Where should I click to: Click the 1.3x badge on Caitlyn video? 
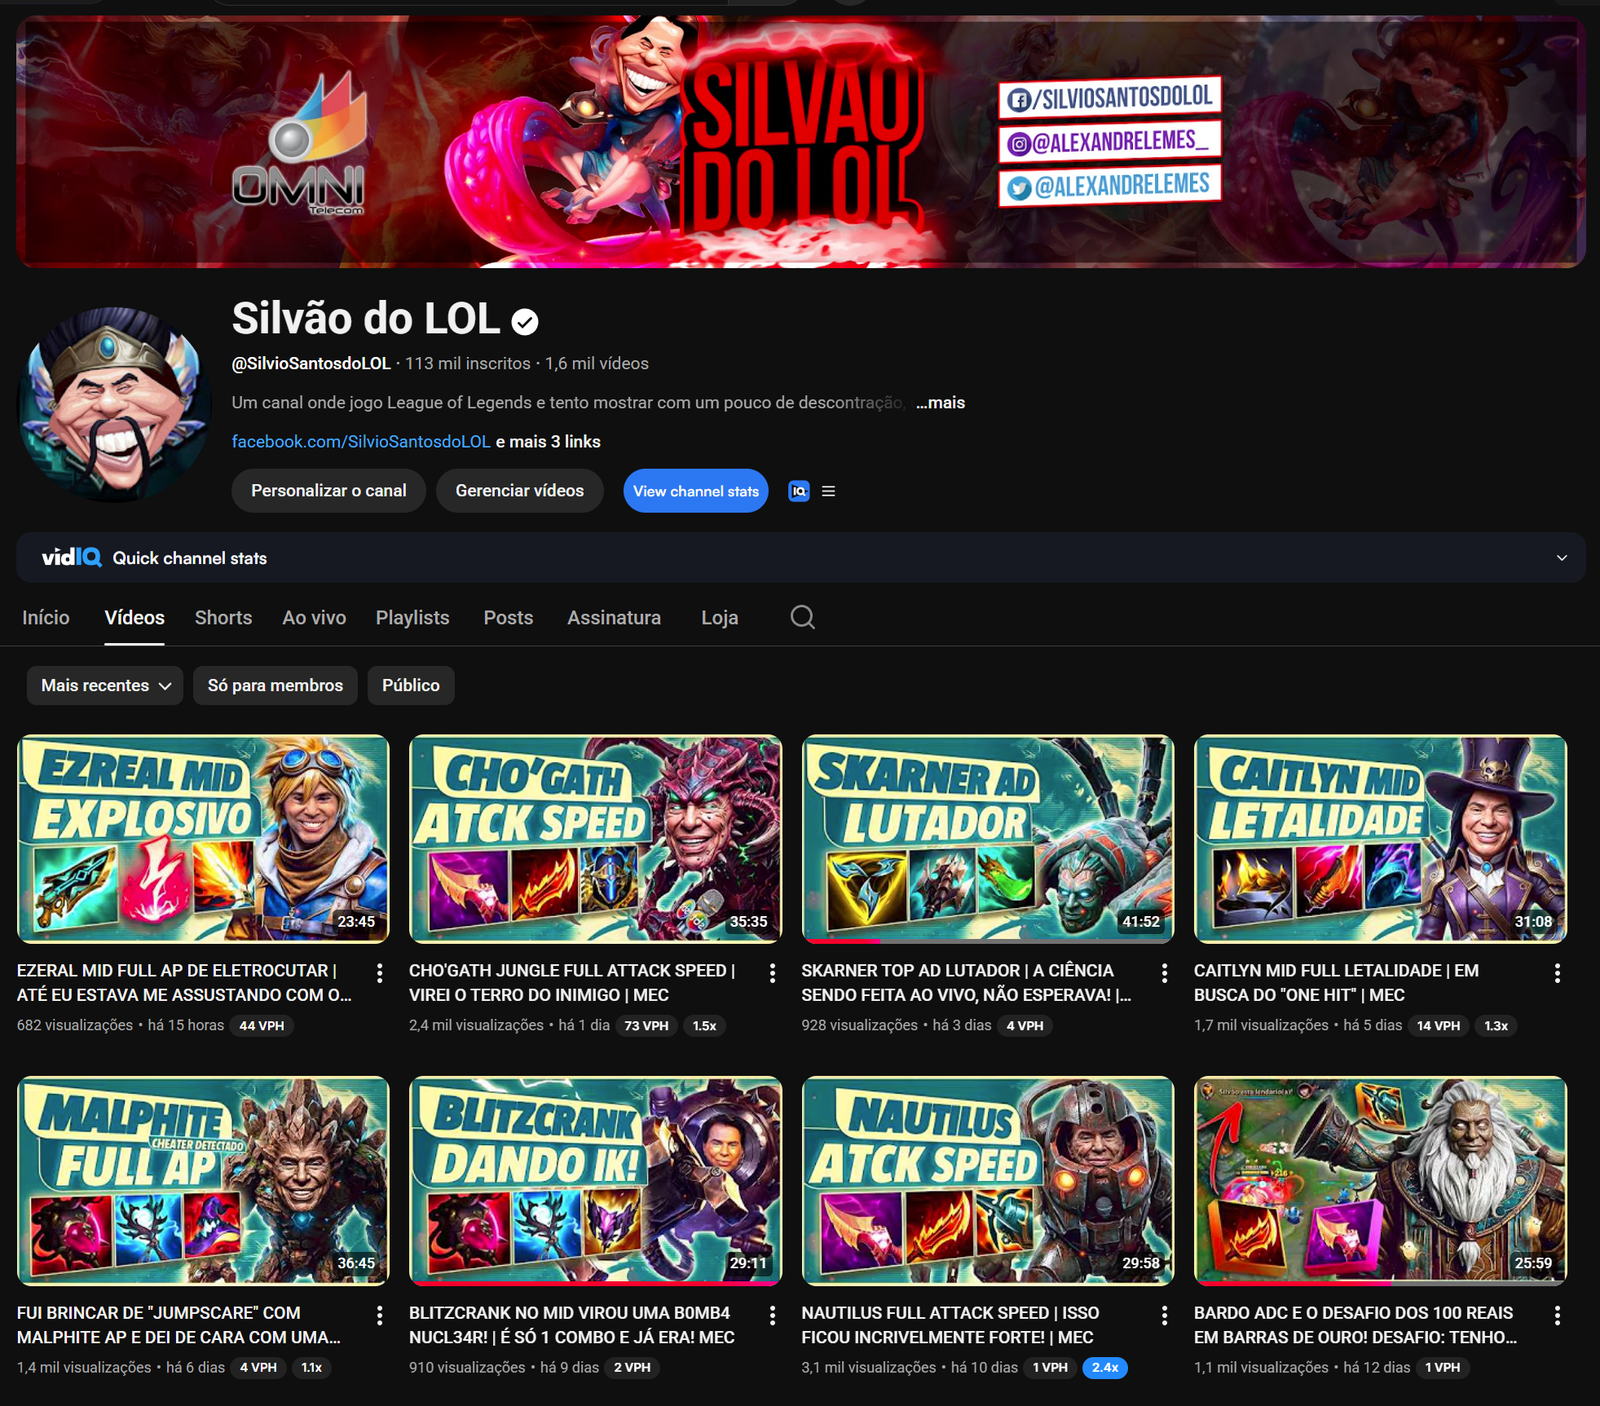pyautogui.click(x=1496, y=1026)
